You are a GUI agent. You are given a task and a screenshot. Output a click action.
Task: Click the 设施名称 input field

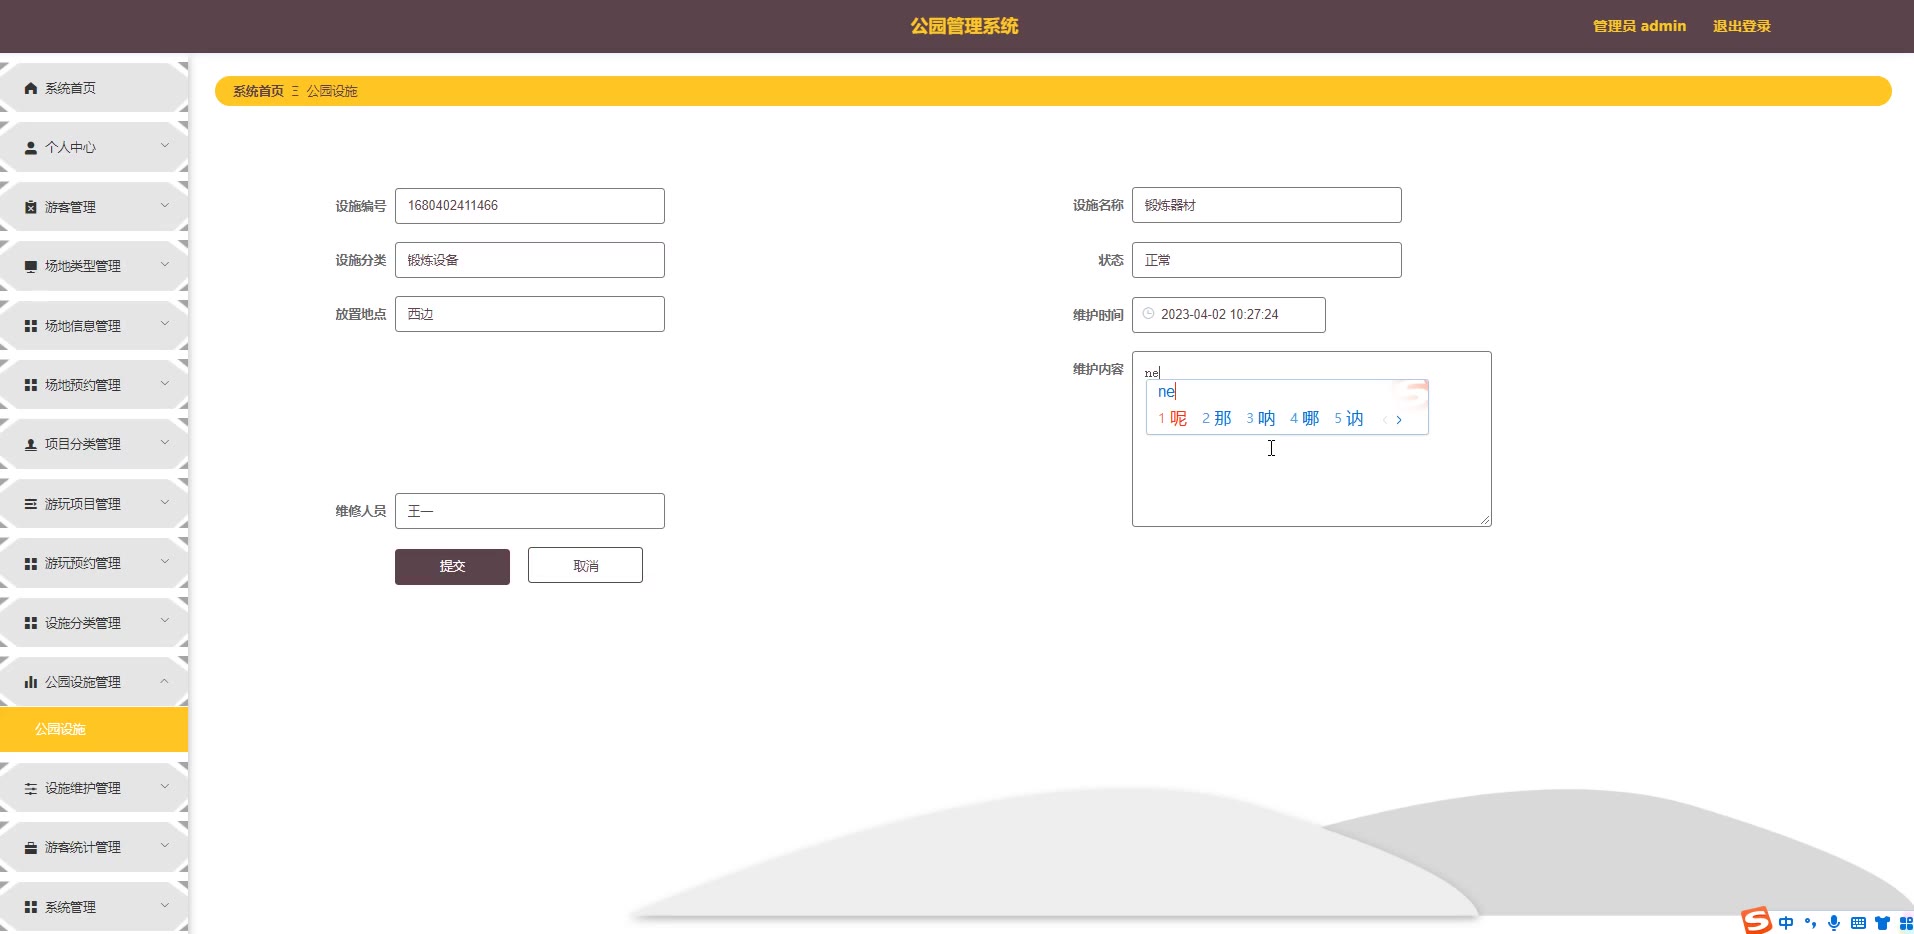[x=1267, y=205]
